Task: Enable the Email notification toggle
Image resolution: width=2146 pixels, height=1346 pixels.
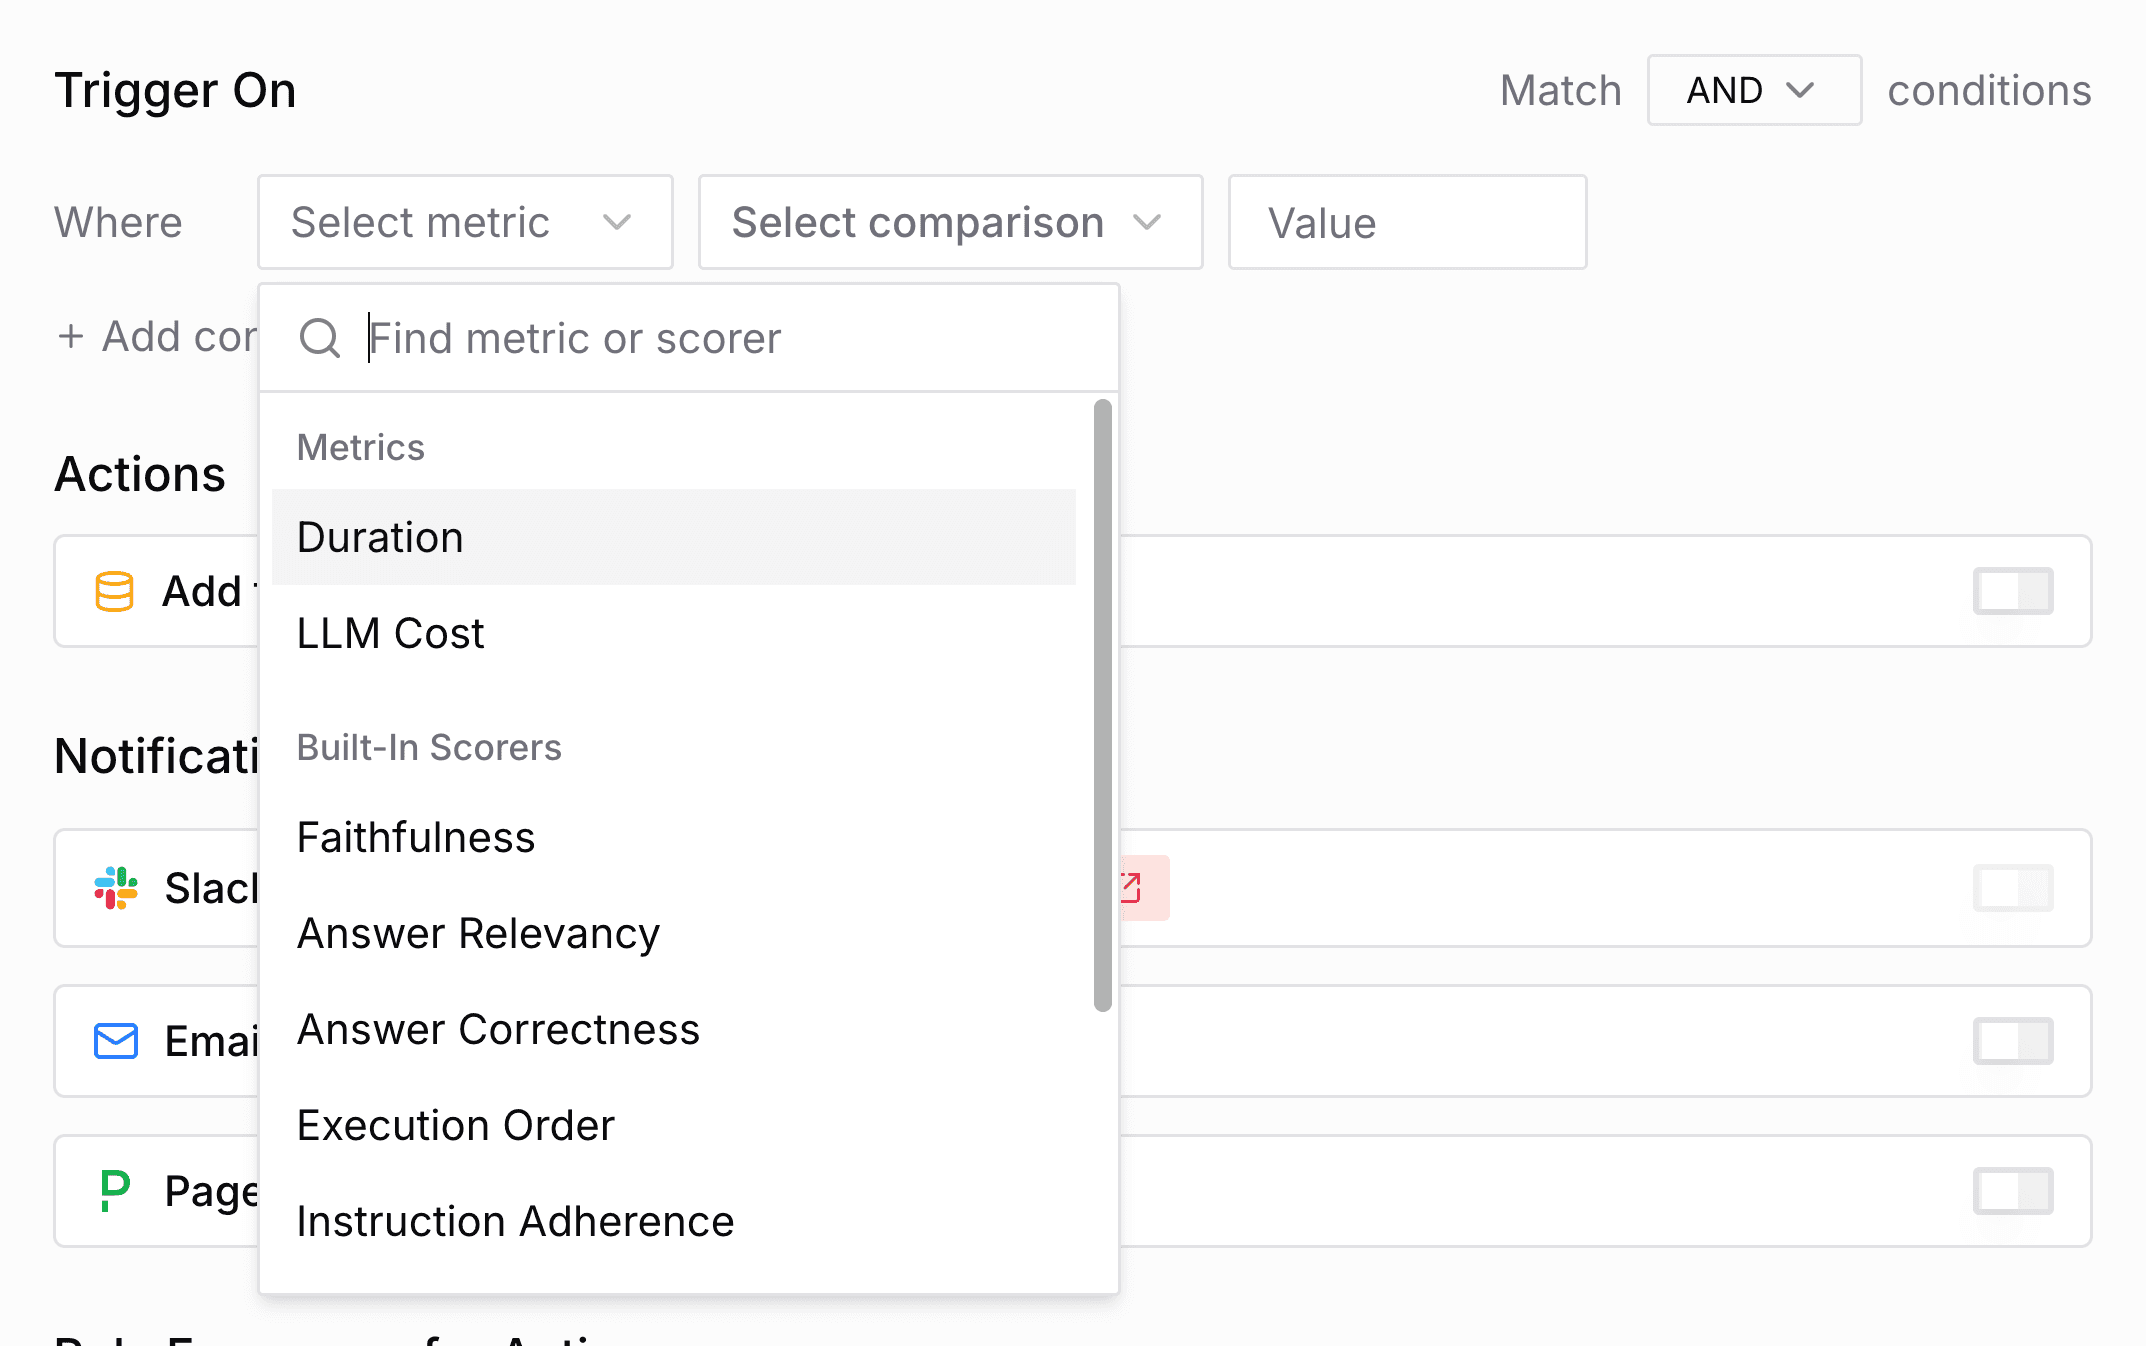Action: [x=2012, y=1041]
